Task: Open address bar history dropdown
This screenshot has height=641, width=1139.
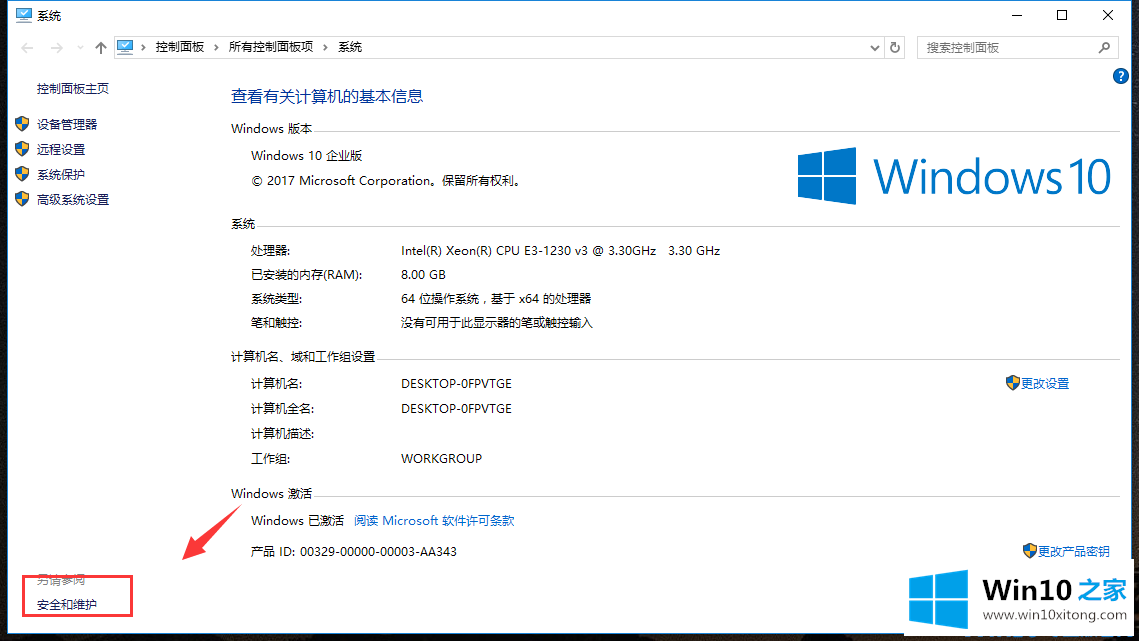Action: [875, 48]
